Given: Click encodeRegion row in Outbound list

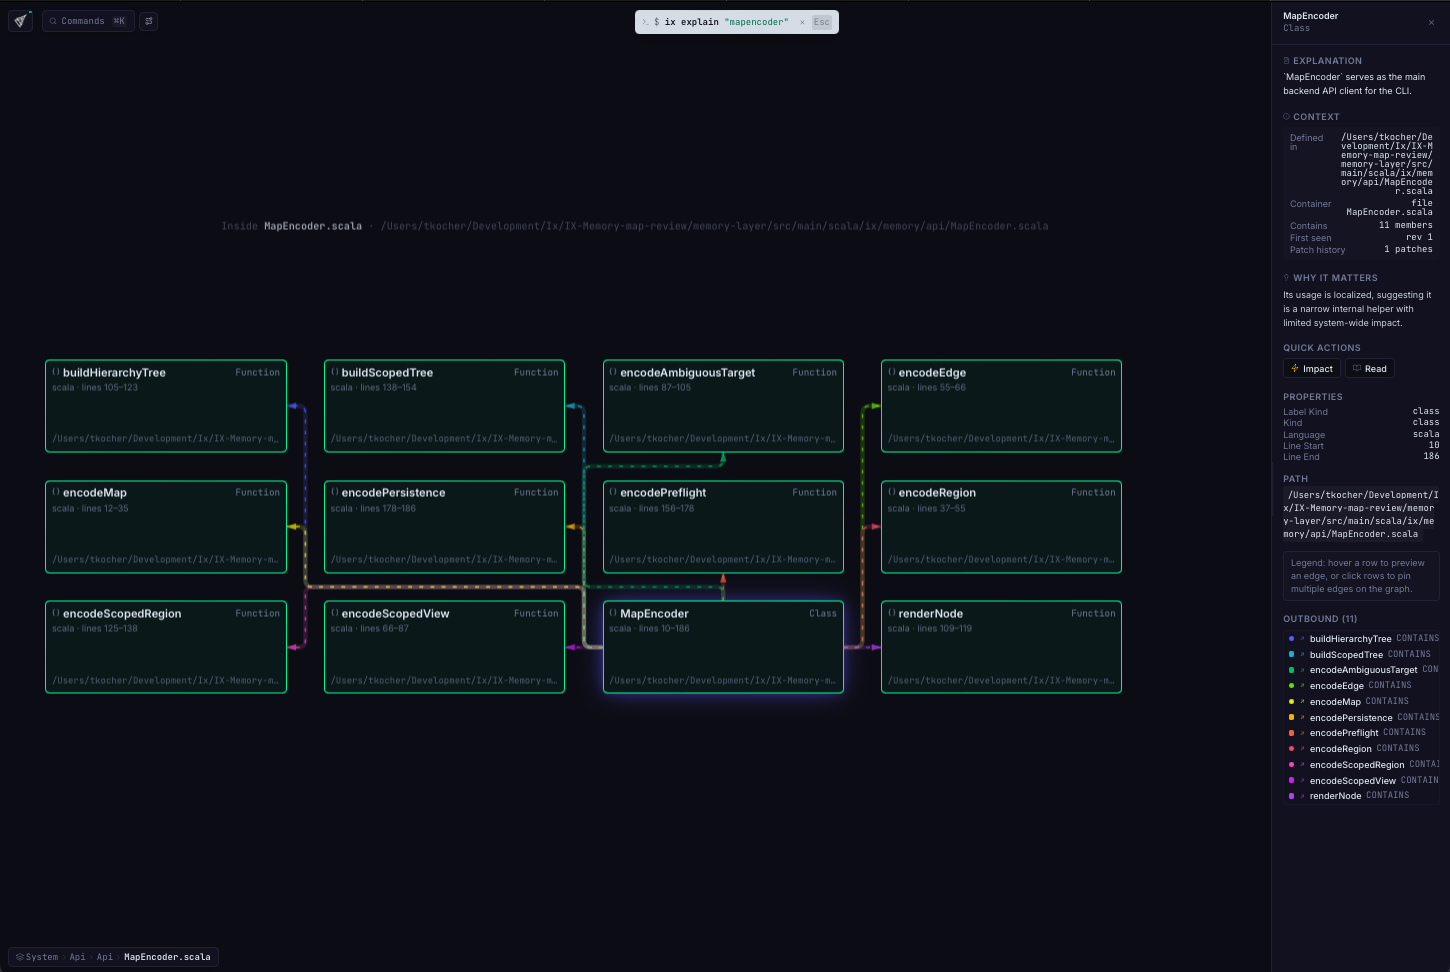Looking at the screenshot, I should pyautogui.click(x=1361, y=749).
